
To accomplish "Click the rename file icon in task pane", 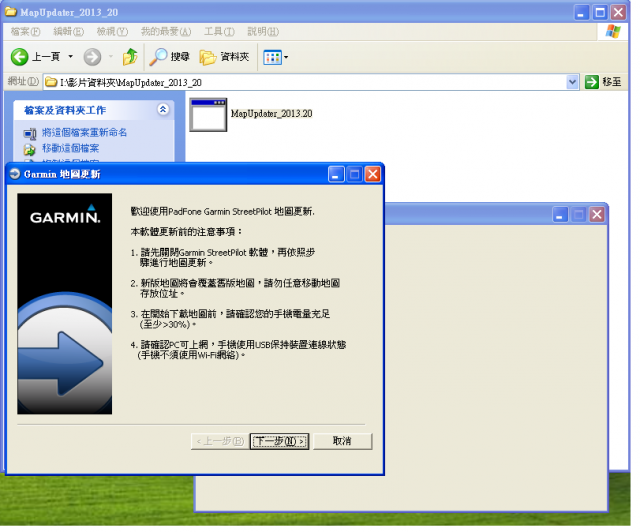I will pos(30,134).
